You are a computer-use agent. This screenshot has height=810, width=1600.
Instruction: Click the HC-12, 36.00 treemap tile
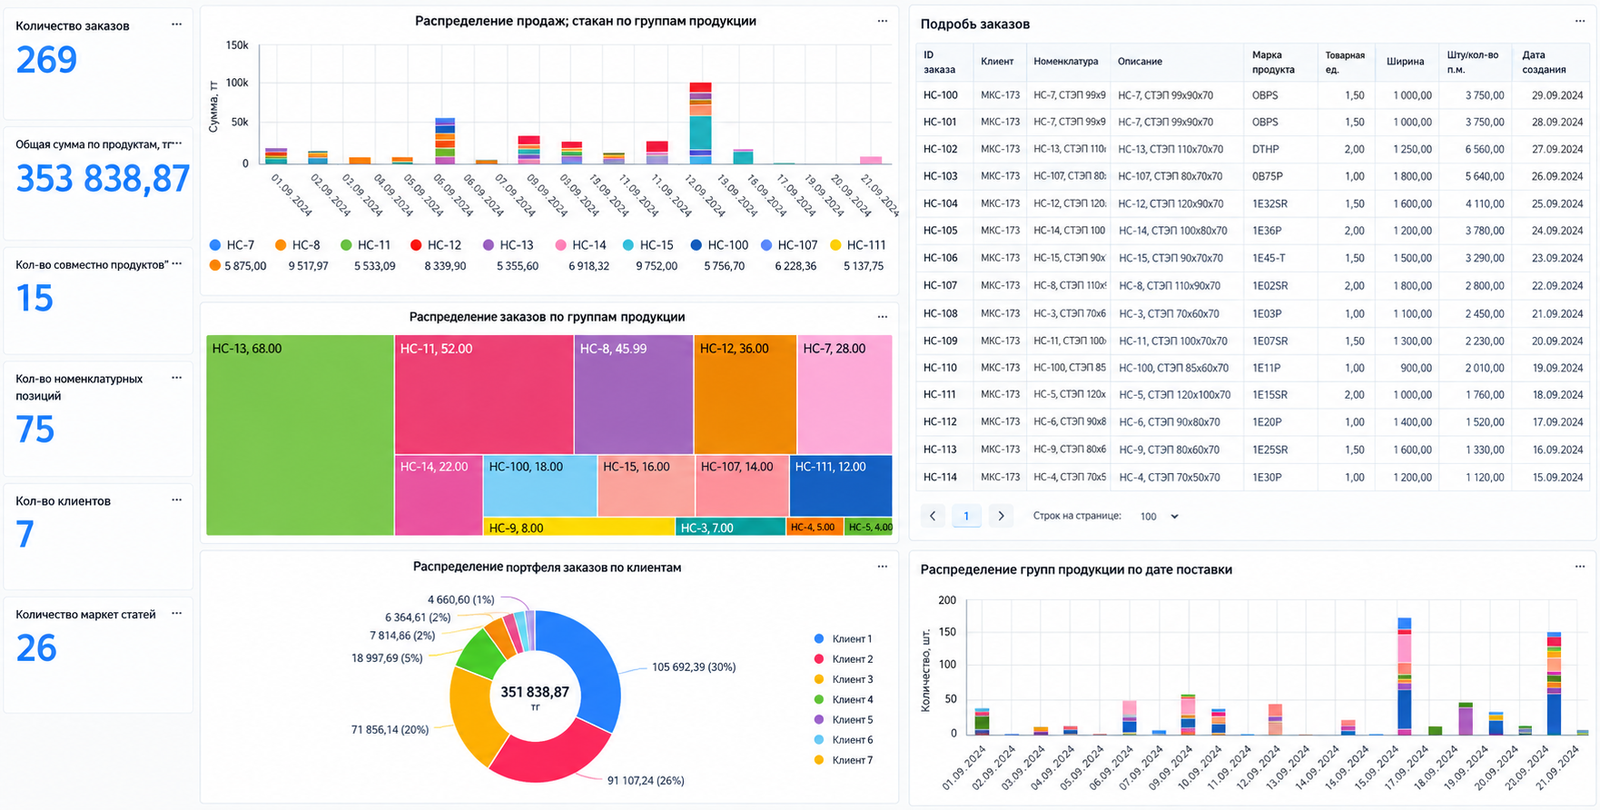pos(745,395)
